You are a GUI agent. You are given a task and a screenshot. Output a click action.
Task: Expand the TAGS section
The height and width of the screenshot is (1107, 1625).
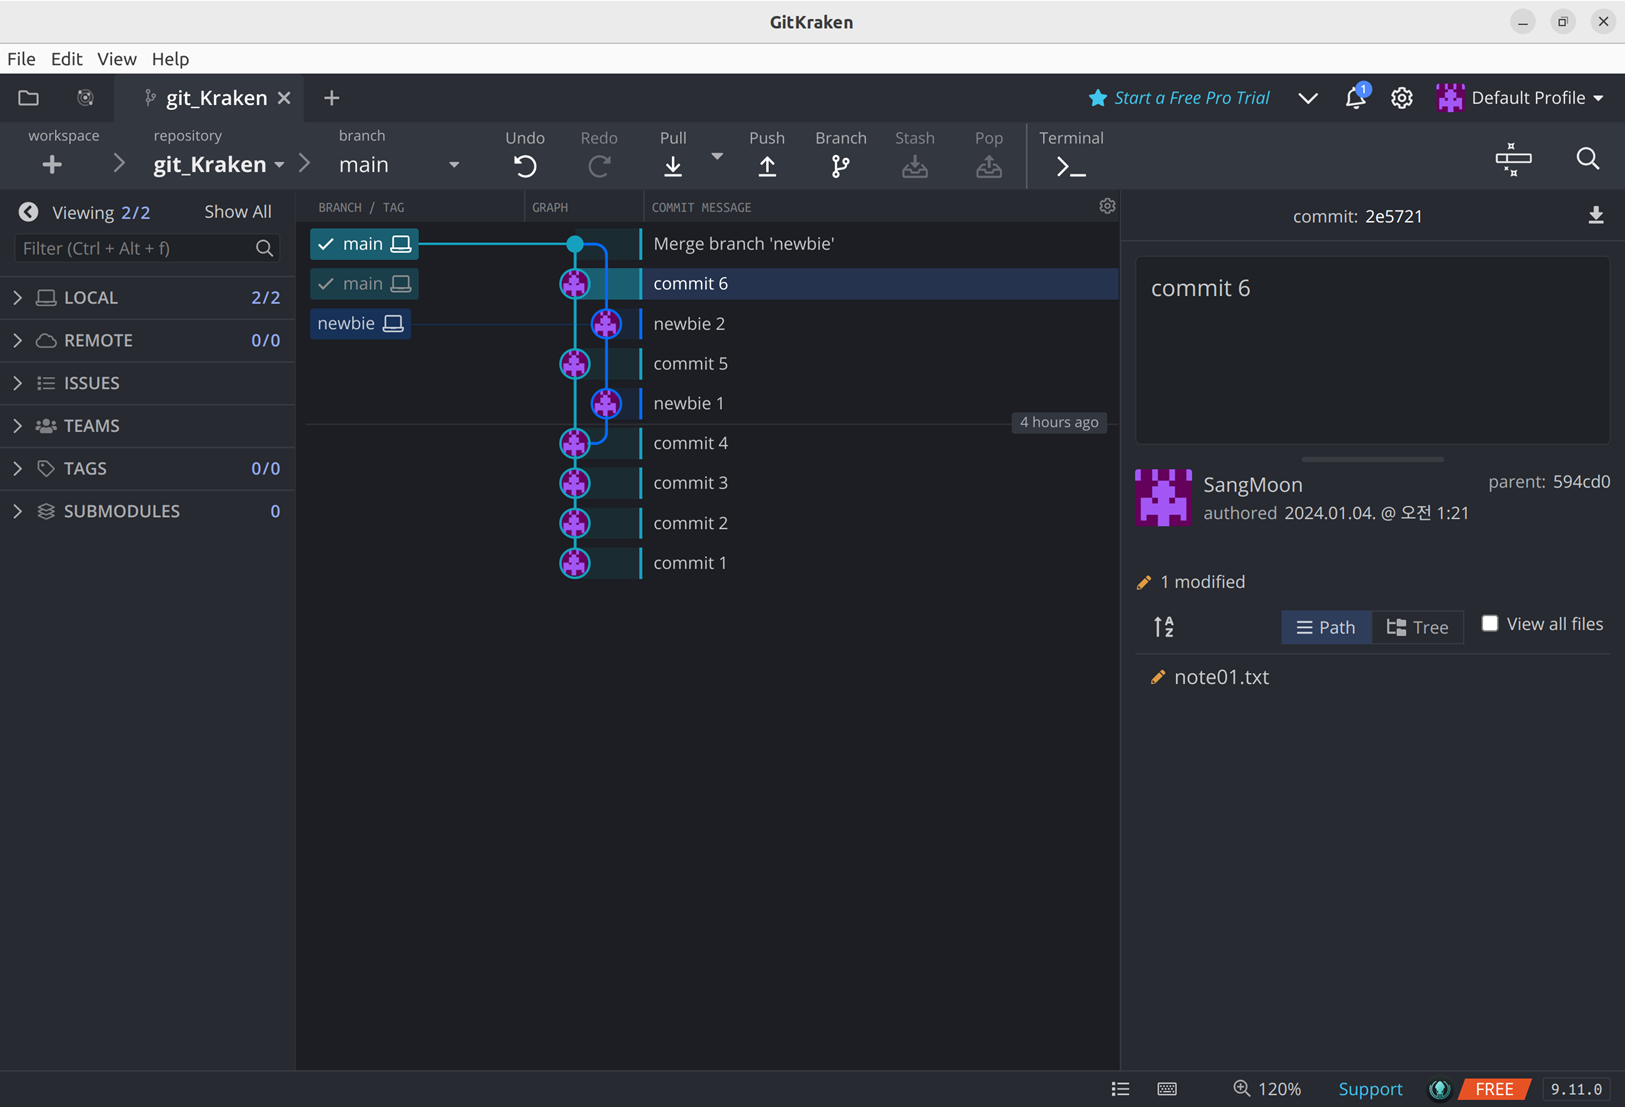[18, 468]
